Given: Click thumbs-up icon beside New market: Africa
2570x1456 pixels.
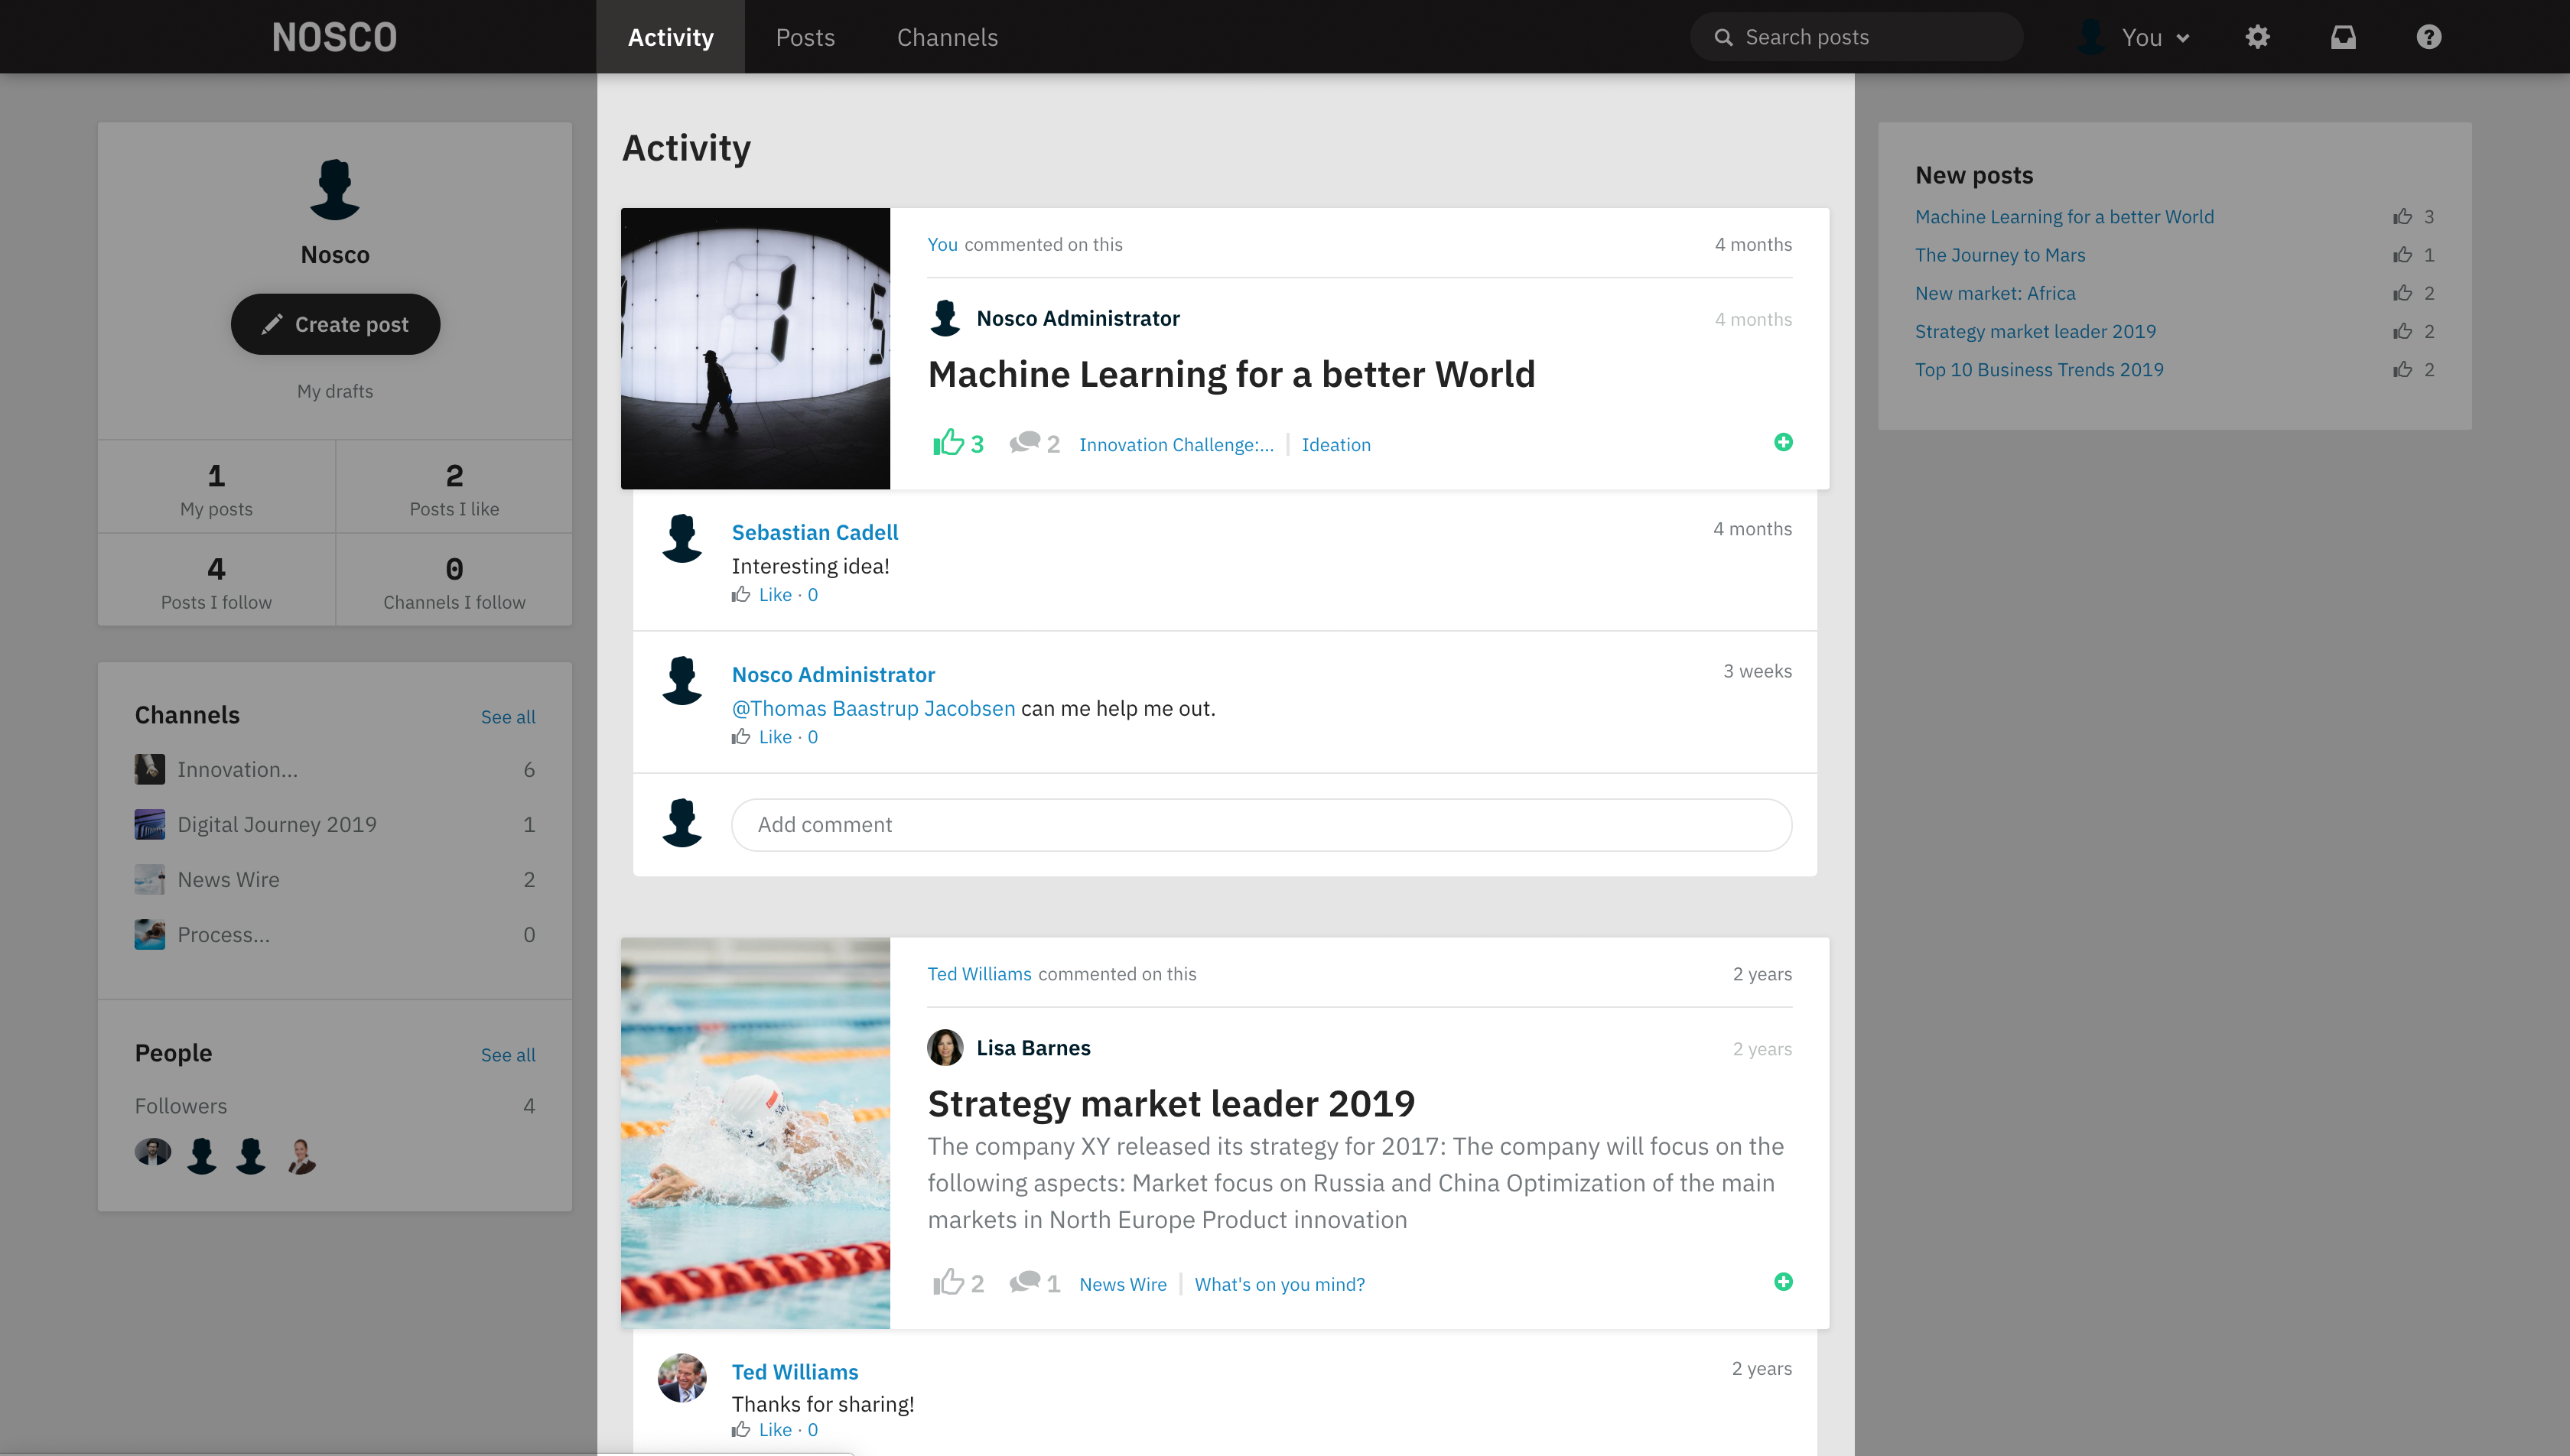Looking at the screenshot, I should tap(2402, 293).
